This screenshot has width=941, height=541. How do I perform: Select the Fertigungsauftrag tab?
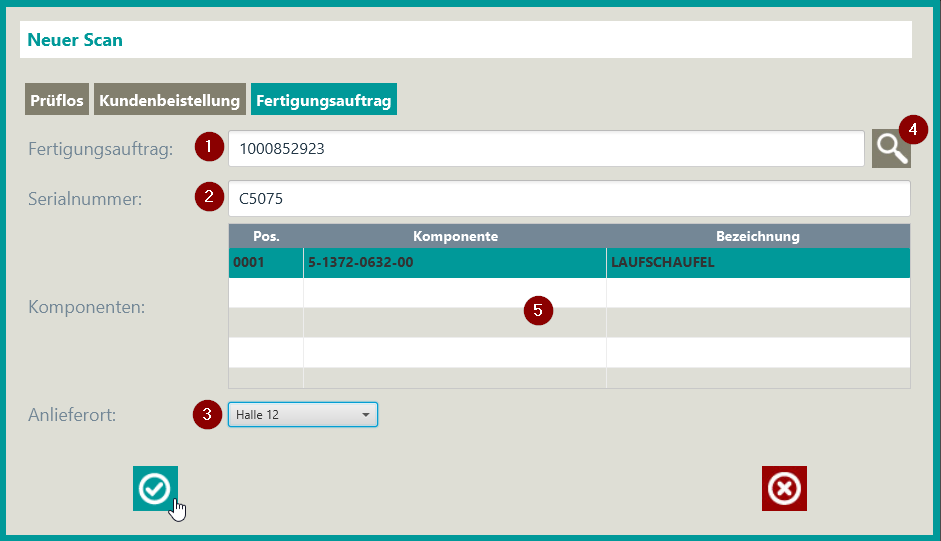pyautogui.click(x=324, y=100)
